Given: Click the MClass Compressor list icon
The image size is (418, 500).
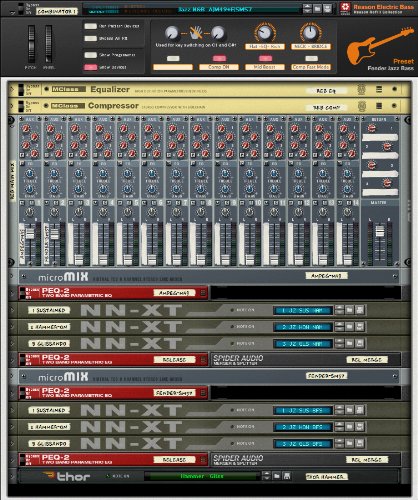Looking at the screenshot, I should pos(379,106).
